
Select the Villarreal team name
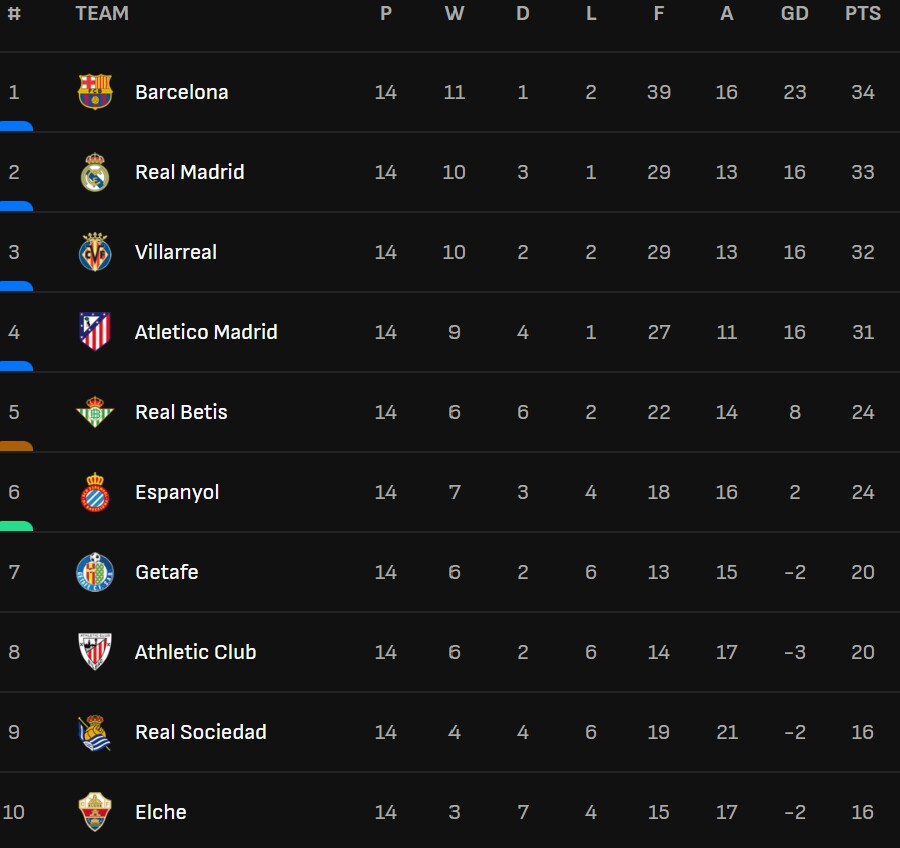coord(175,252)
